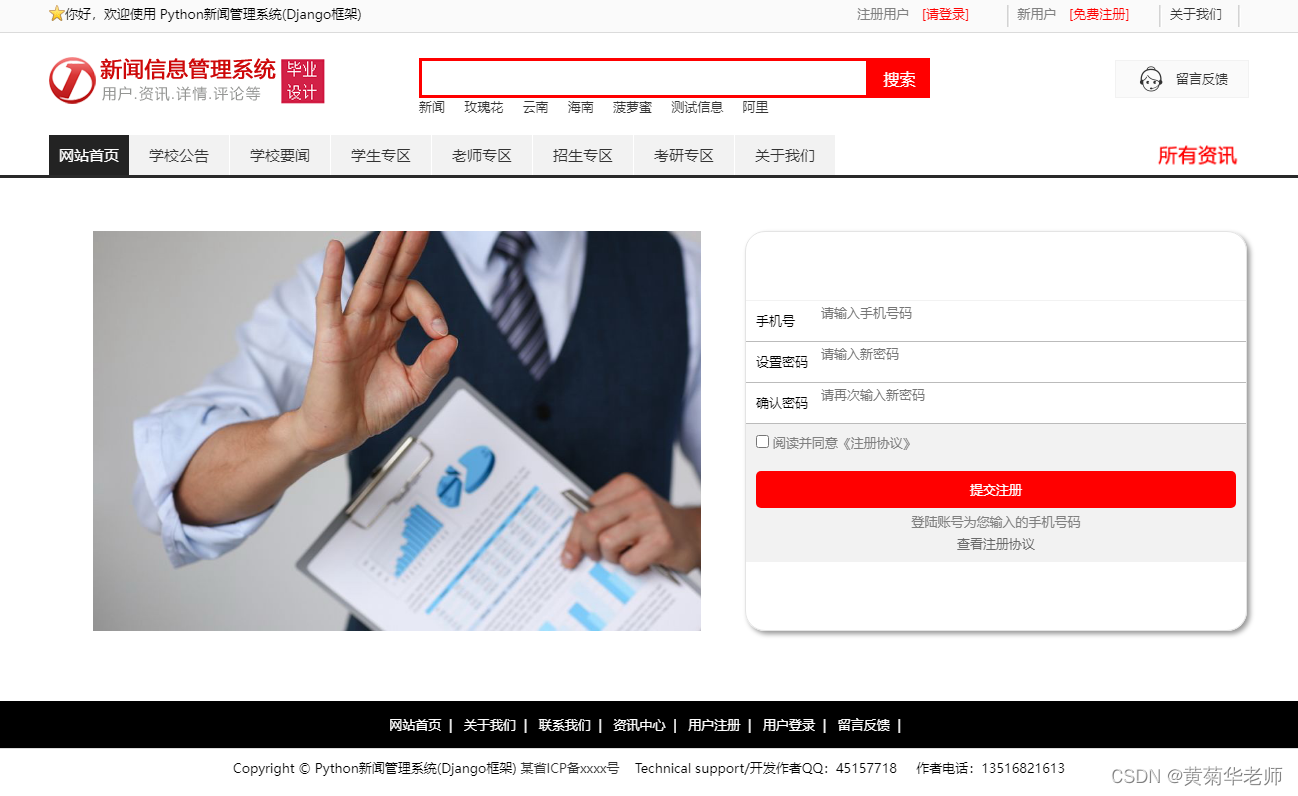Select the 阿里 search keyword

click(755, 107)
